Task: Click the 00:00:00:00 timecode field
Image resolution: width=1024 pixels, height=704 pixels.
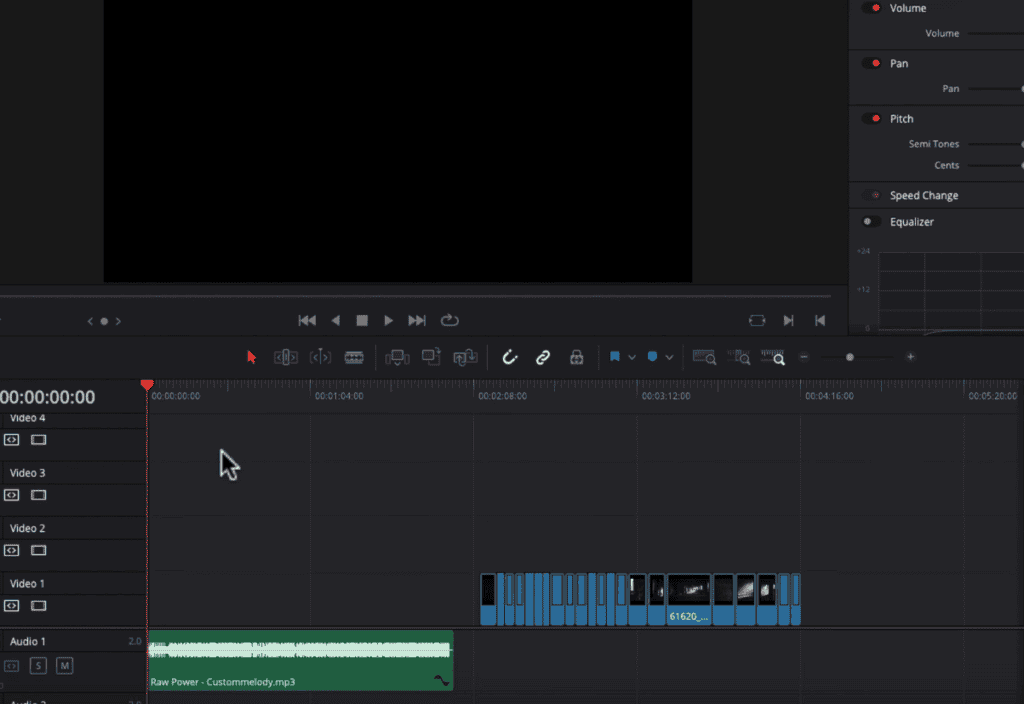Action: click(x=48, y=397)
